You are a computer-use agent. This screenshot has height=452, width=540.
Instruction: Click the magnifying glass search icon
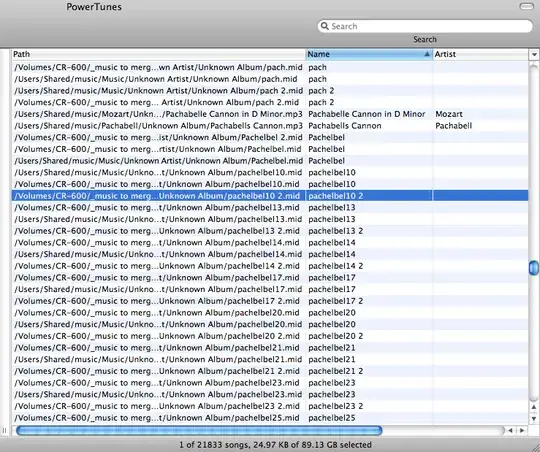(324, 26)
